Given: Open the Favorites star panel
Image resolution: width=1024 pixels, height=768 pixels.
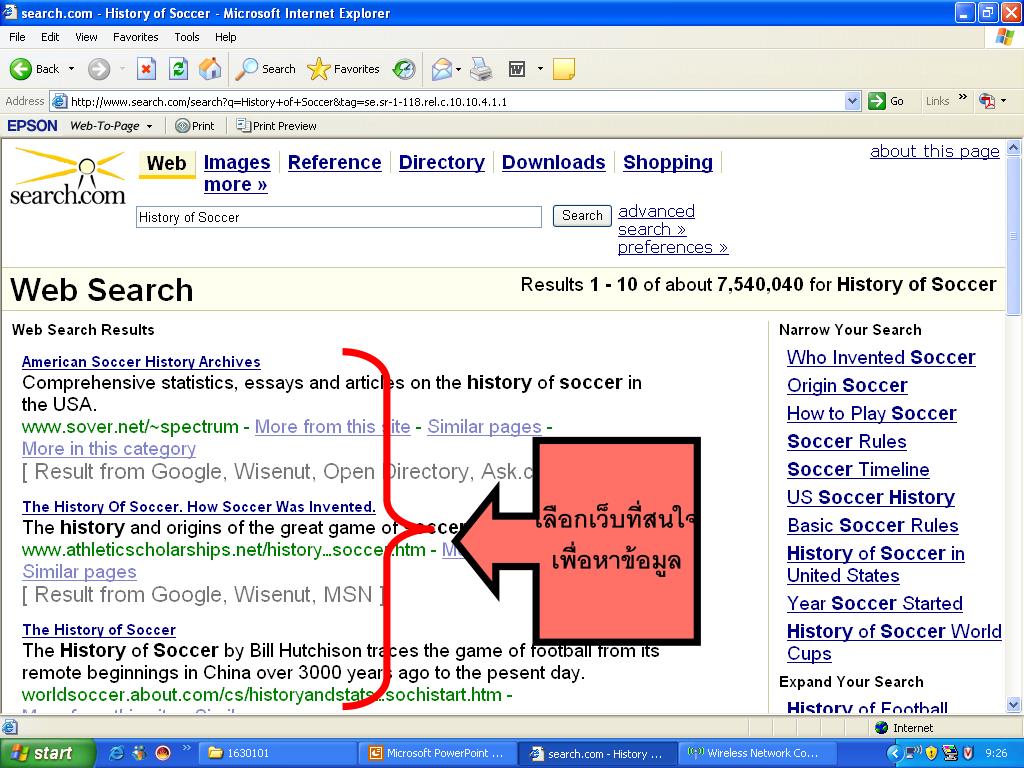Looking at the screenshot, I should coord(344,69).
